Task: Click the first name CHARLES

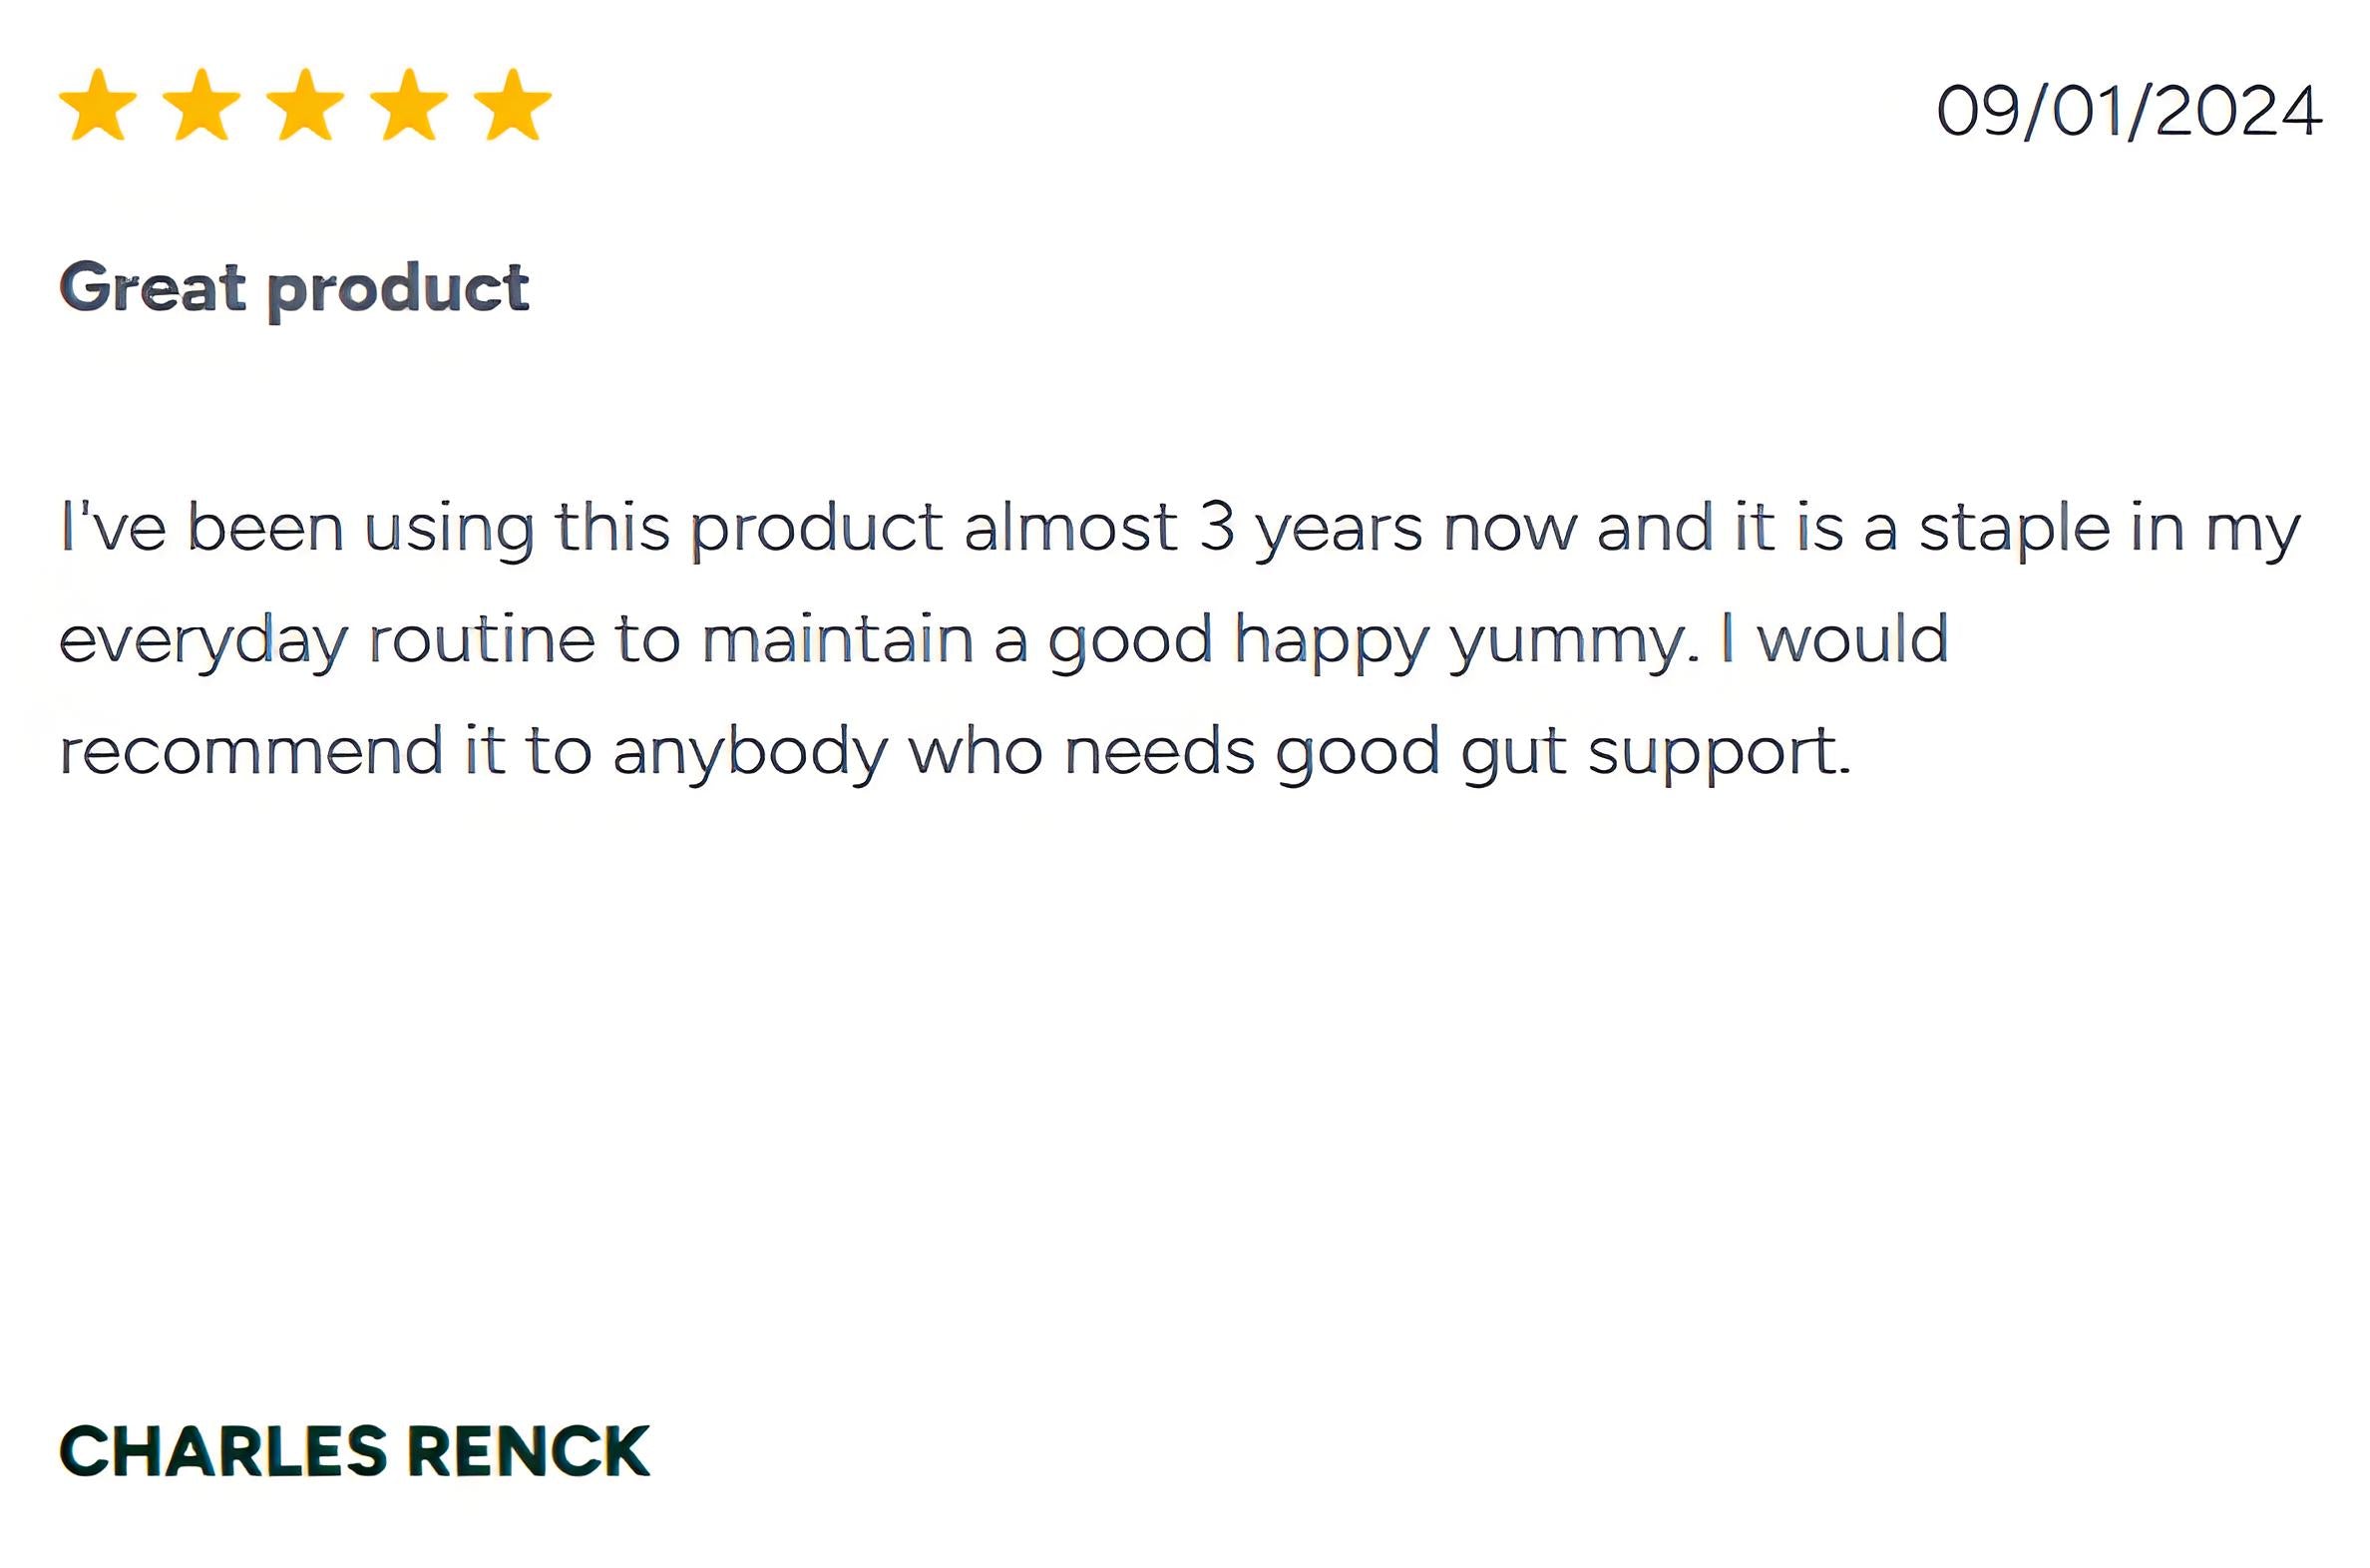Action: (x=223, y=1451)
